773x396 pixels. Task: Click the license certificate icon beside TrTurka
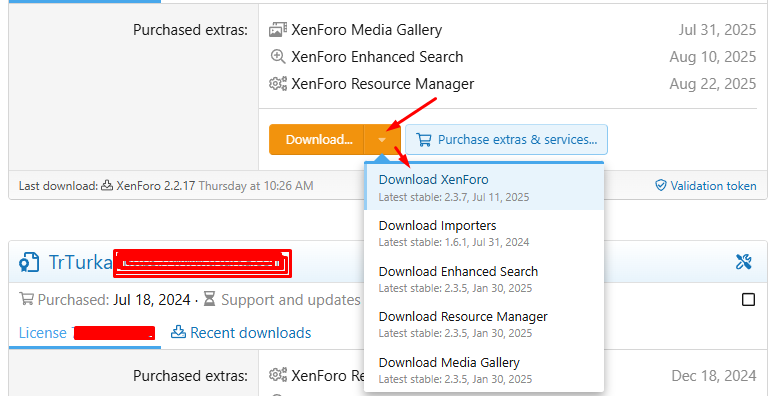tap(29, 262)
